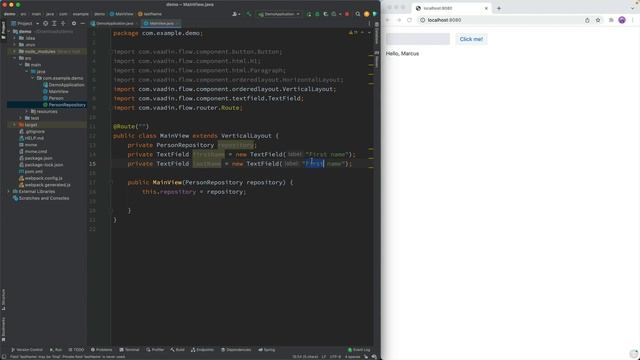Image resolution: width=640 pixels, height=360 pixels.
Task: Click the red Stop button in IntelliJ toolbar
Action: [x=347, y=14]
